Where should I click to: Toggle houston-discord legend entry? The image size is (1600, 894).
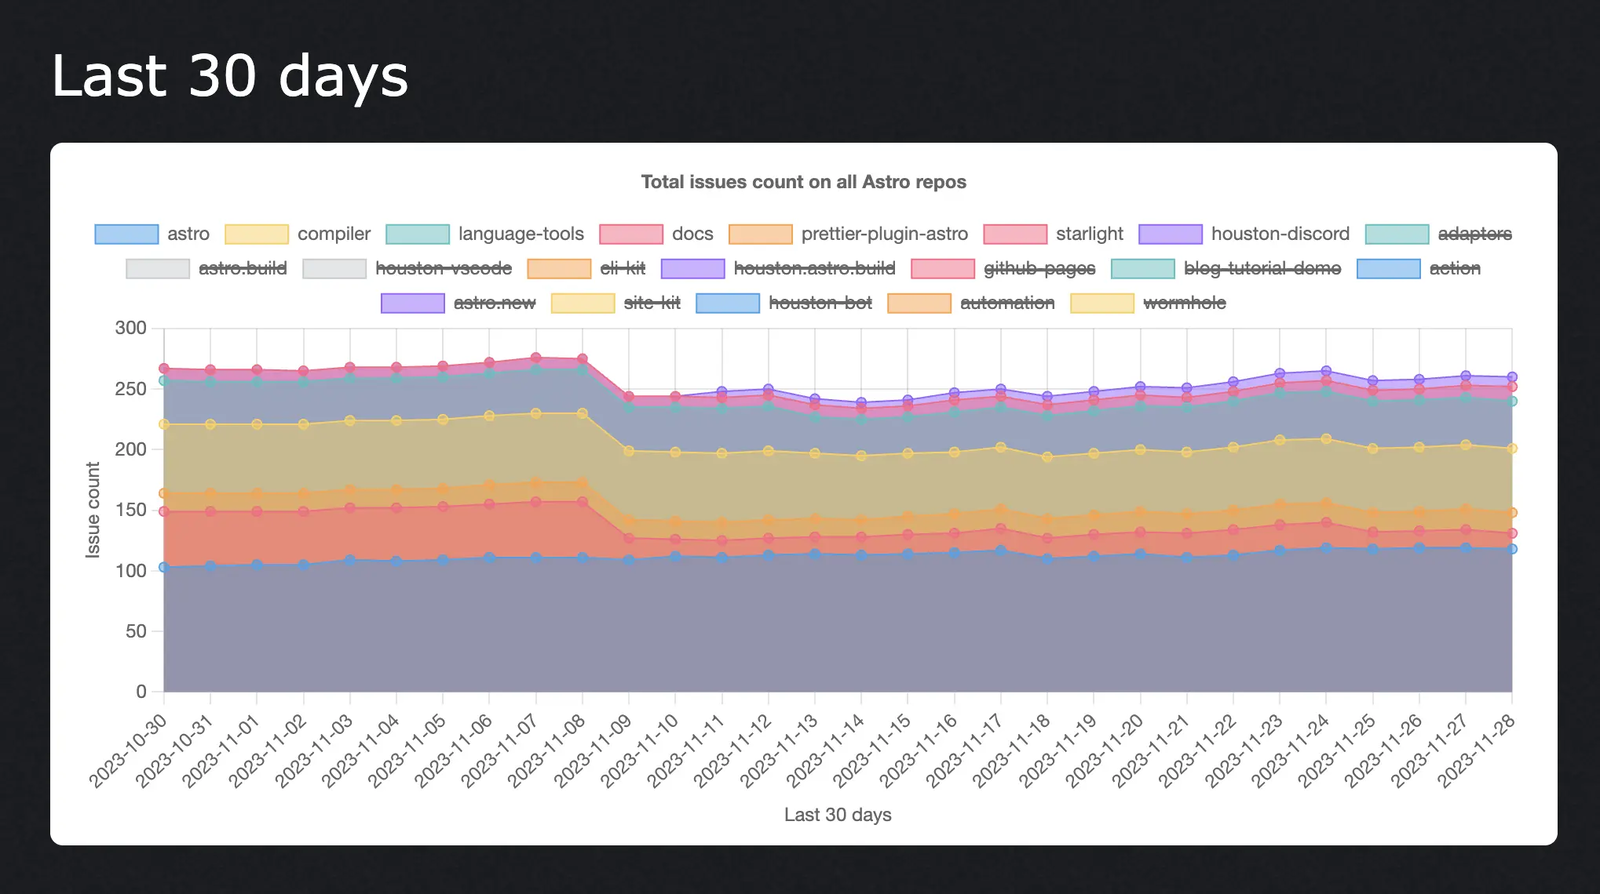(1171, 234)
